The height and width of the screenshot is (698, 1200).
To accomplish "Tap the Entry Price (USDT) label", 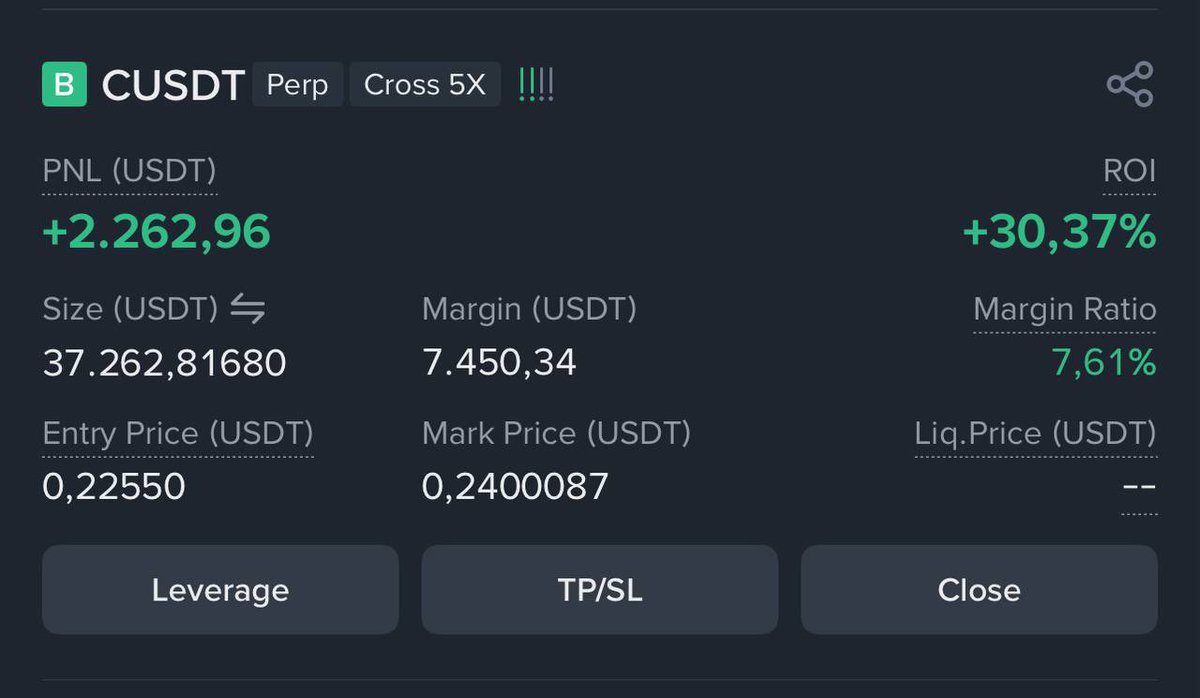I will coord(178,435).
